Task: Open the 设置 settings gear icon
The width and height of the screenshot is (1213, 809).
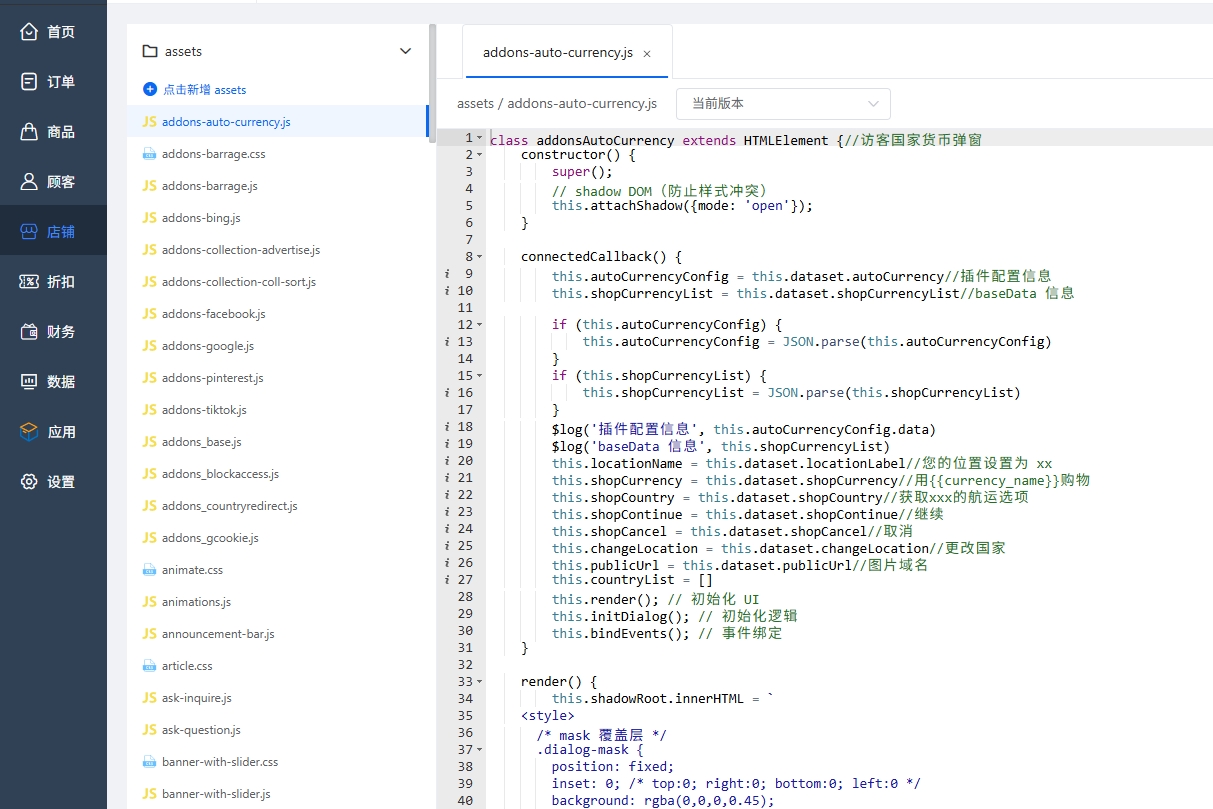Action: [x=30, y=482]
